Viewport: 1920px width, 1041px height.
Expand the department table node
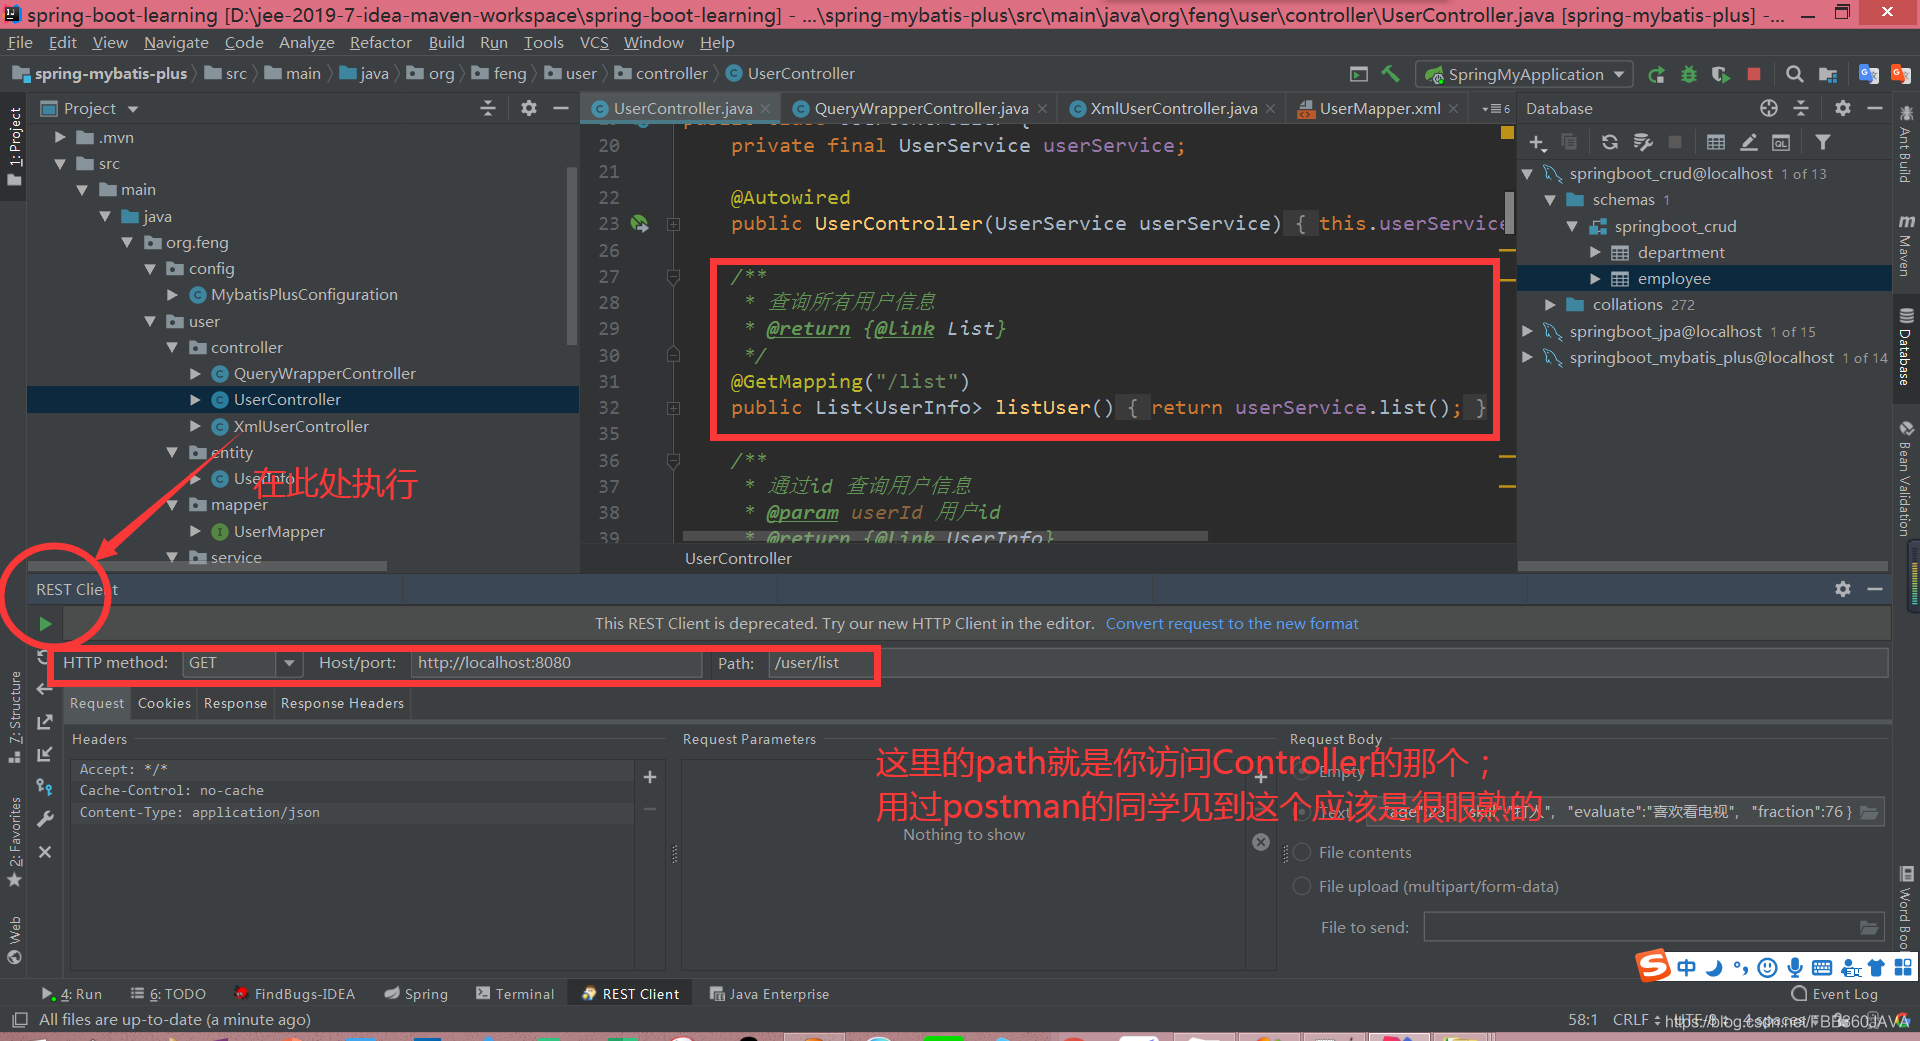[1595, 252]
